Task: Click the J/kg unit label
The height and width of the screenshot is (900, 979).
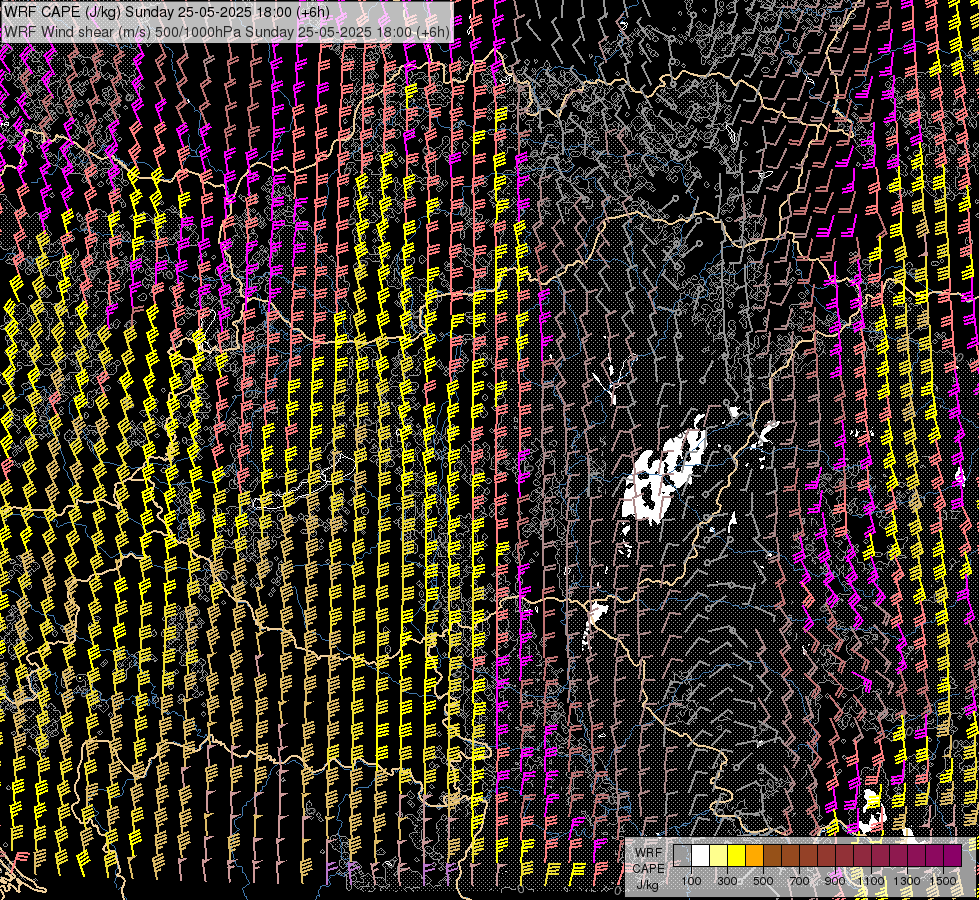Action: pos(647,884)
